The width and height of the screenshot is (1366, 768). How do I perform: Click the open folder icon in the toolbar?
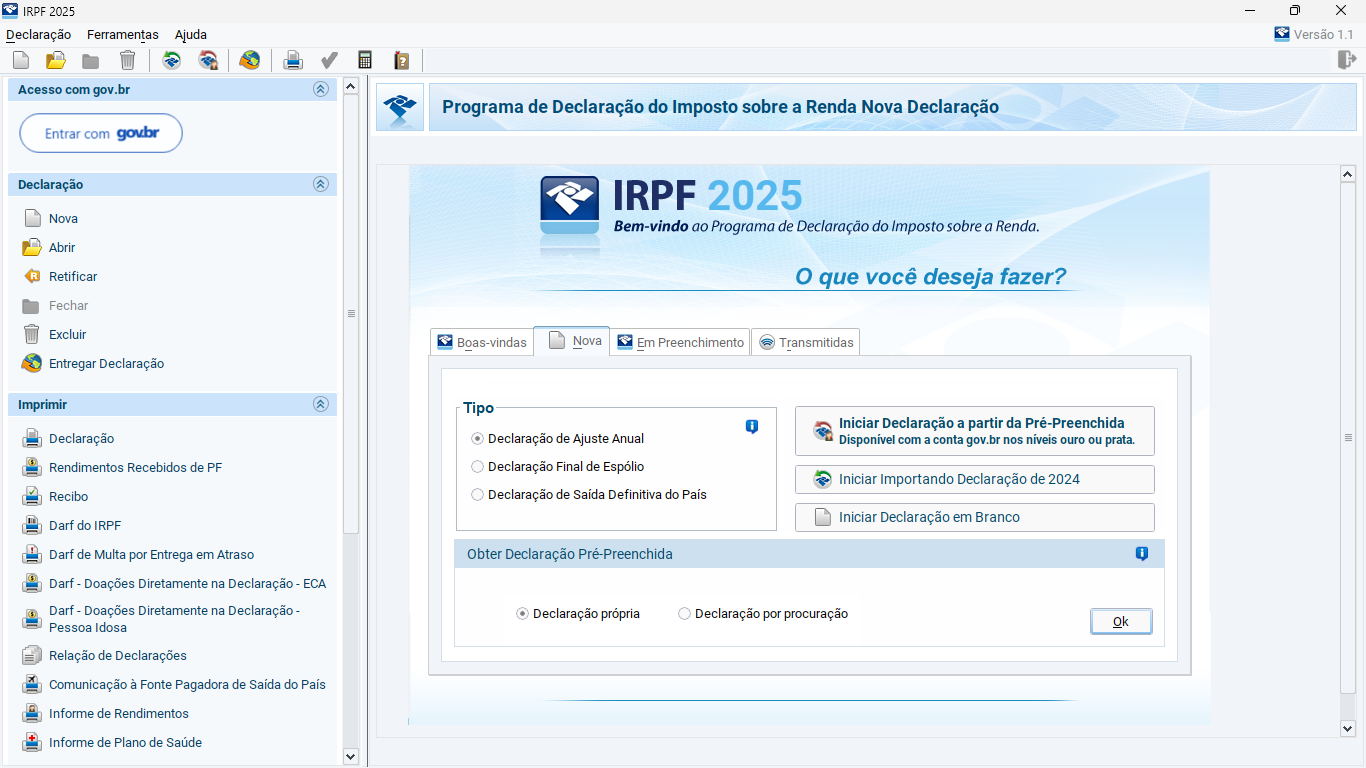56,60
